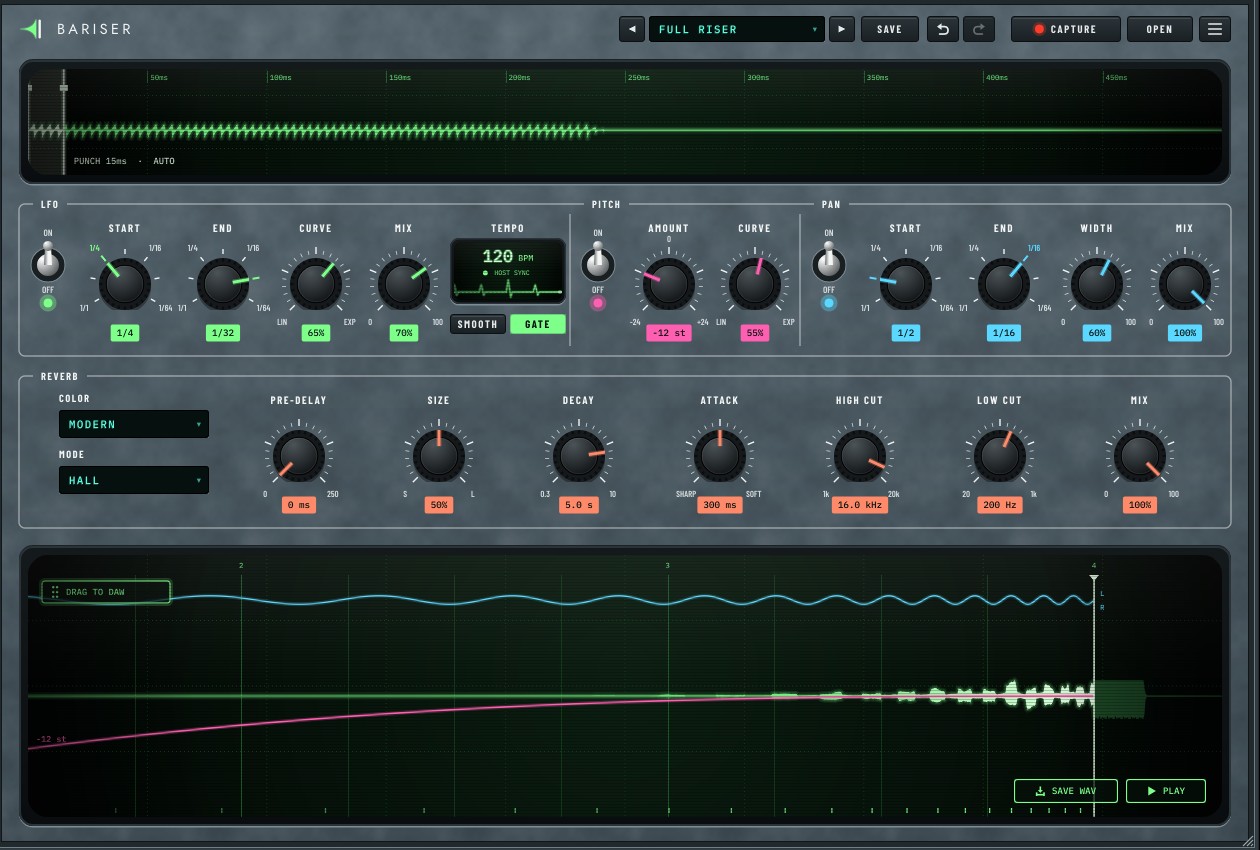Click the AUTO punch setting

tap(164, 161)
